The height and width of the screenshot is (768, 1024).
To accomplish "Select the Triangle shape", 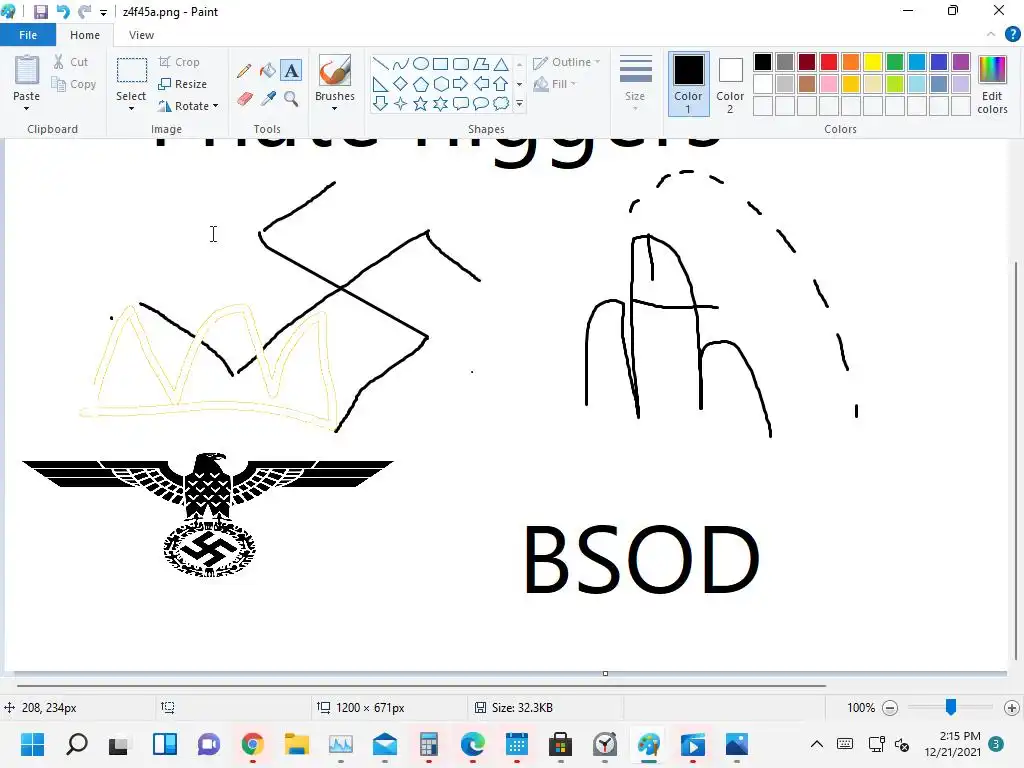I will pos(501,64).
